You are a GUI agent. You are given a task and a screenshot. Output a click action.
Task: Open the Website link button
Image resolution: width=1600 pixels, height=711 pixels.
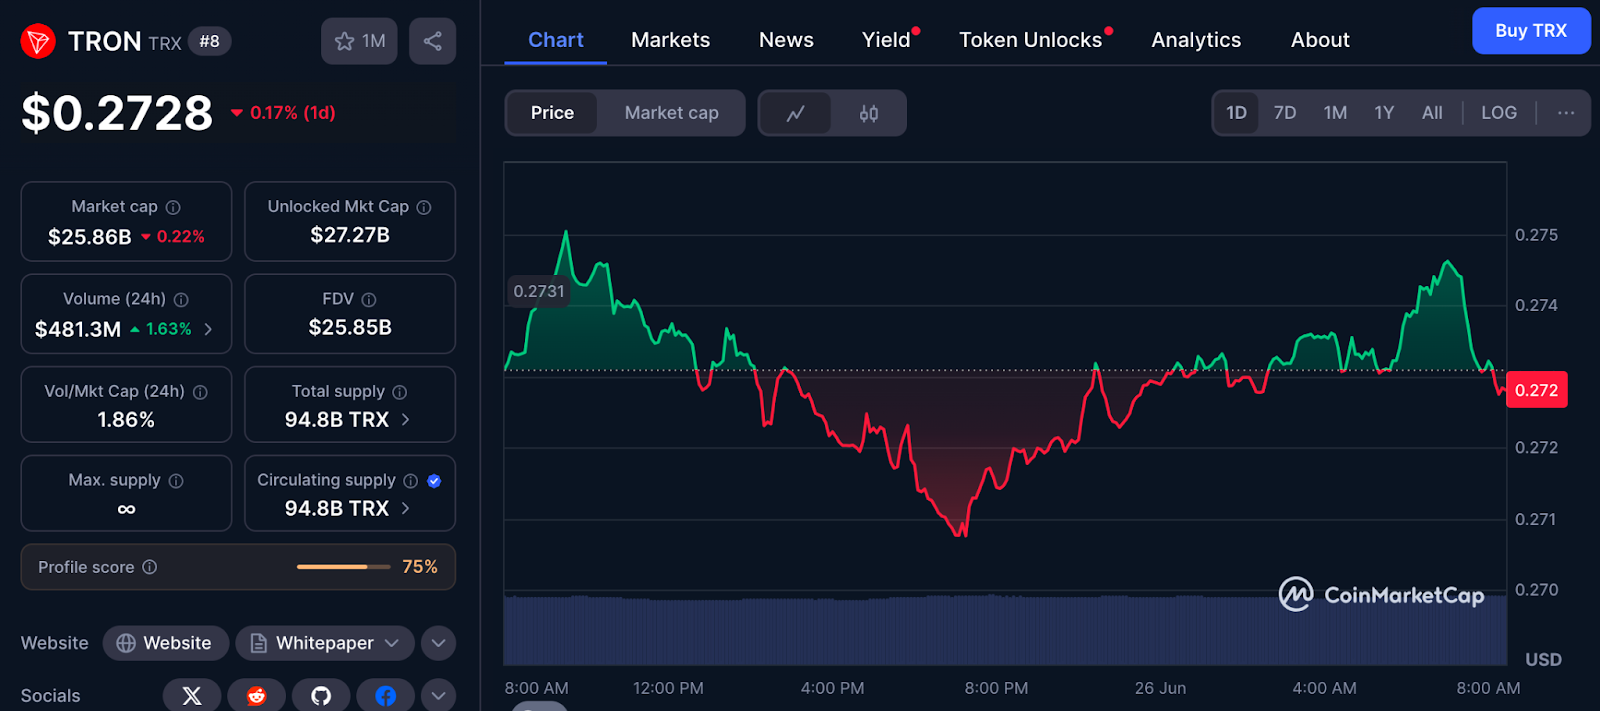[x=165, y=643]
